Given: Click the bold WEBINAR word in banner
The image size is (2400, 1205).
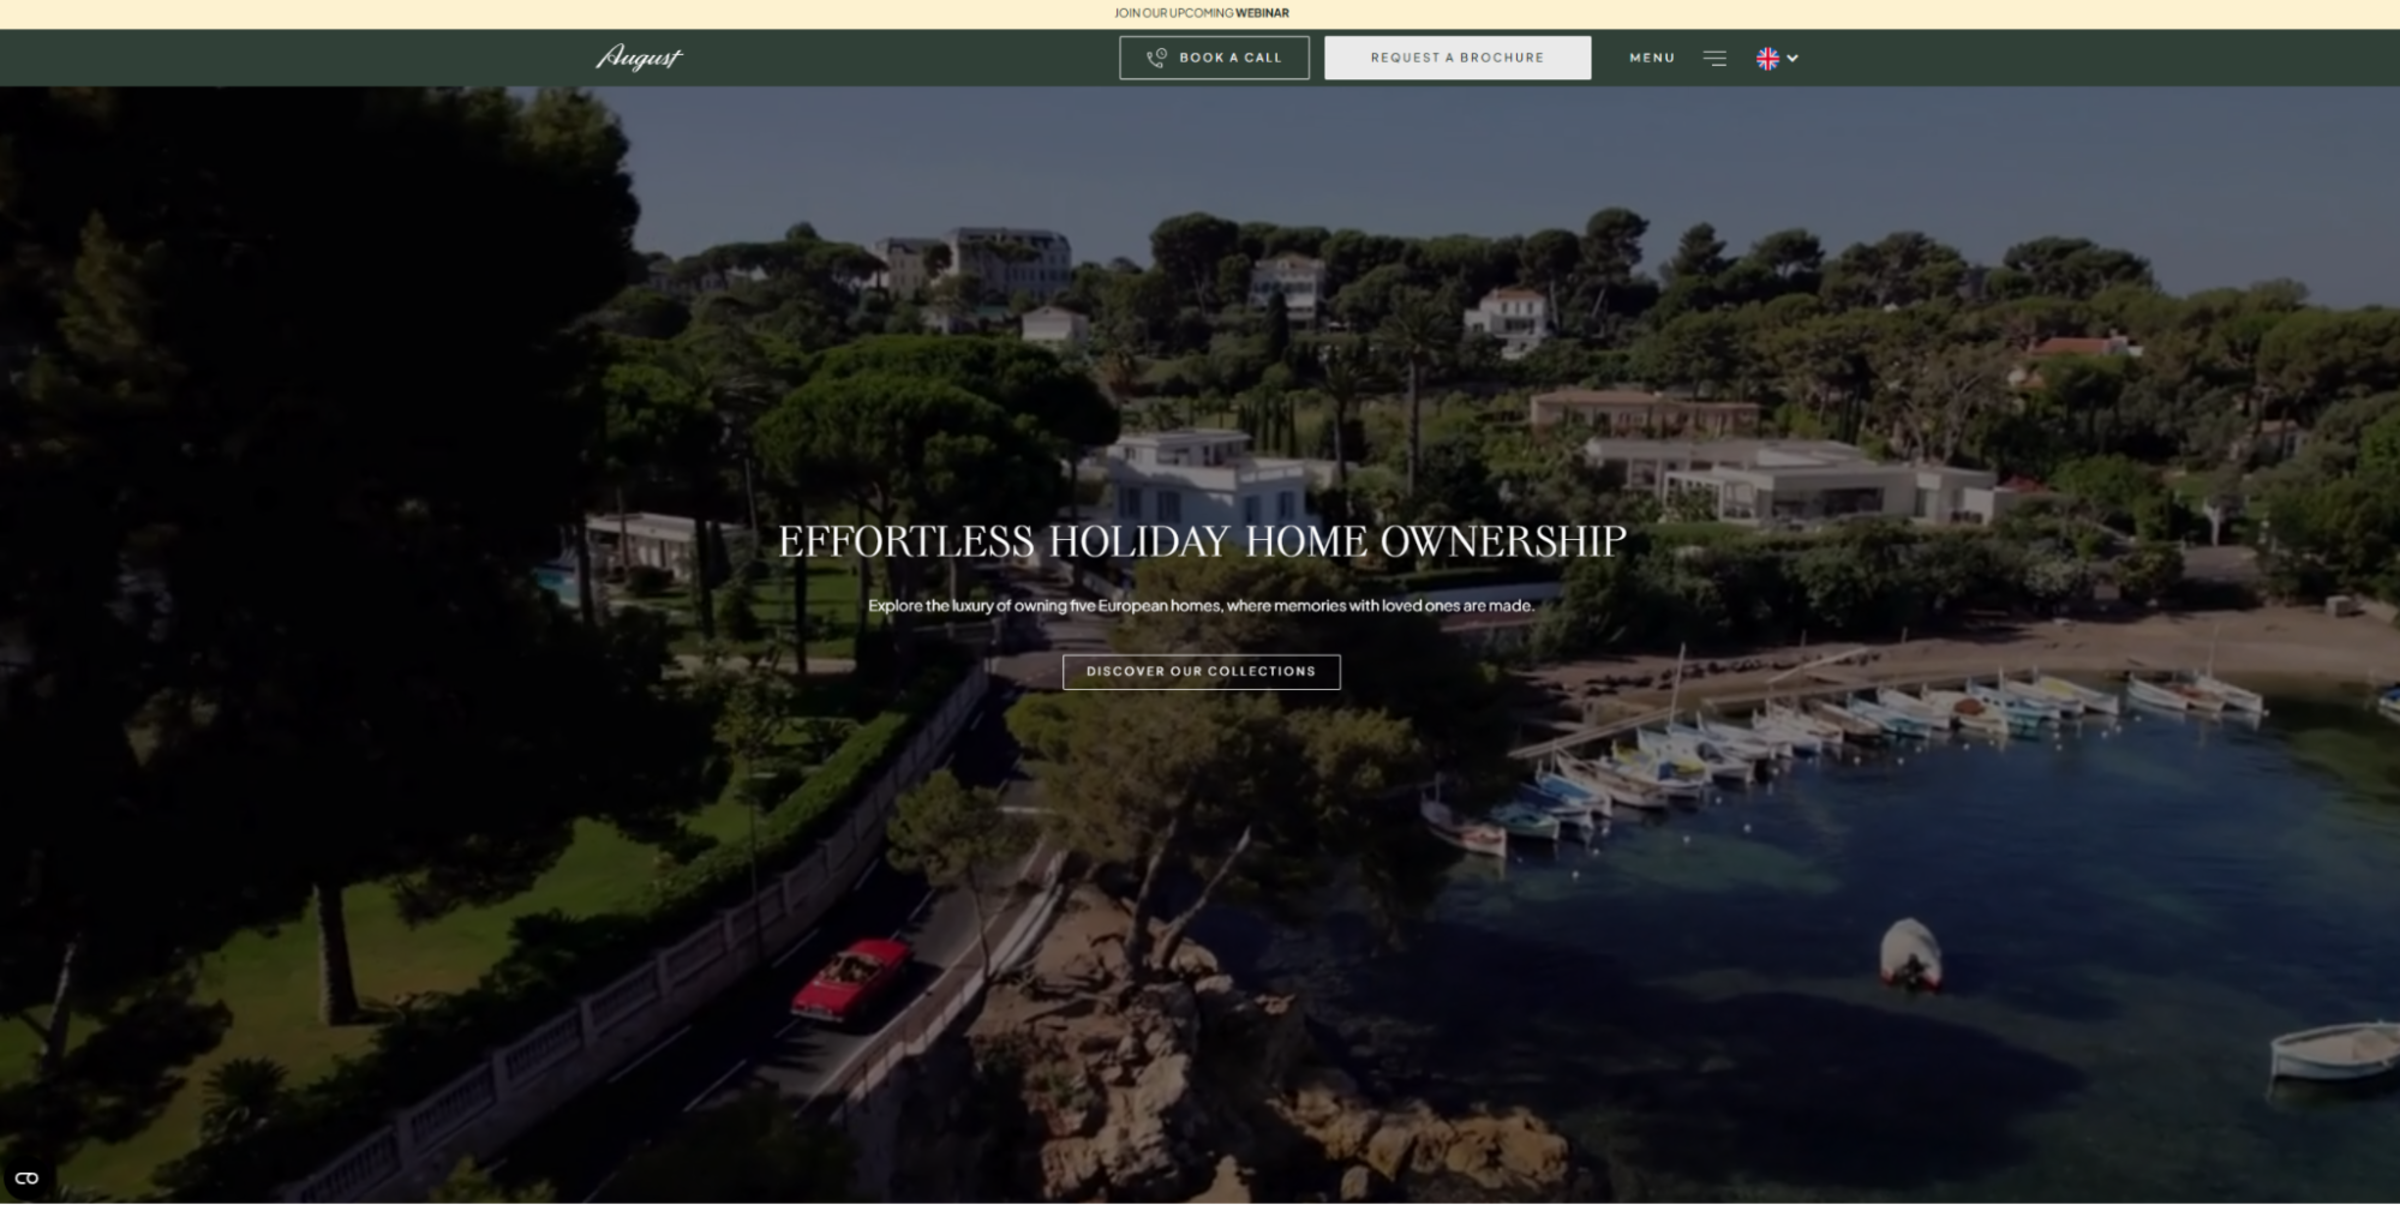Looking at the screenshot, I should point(1262,13).
